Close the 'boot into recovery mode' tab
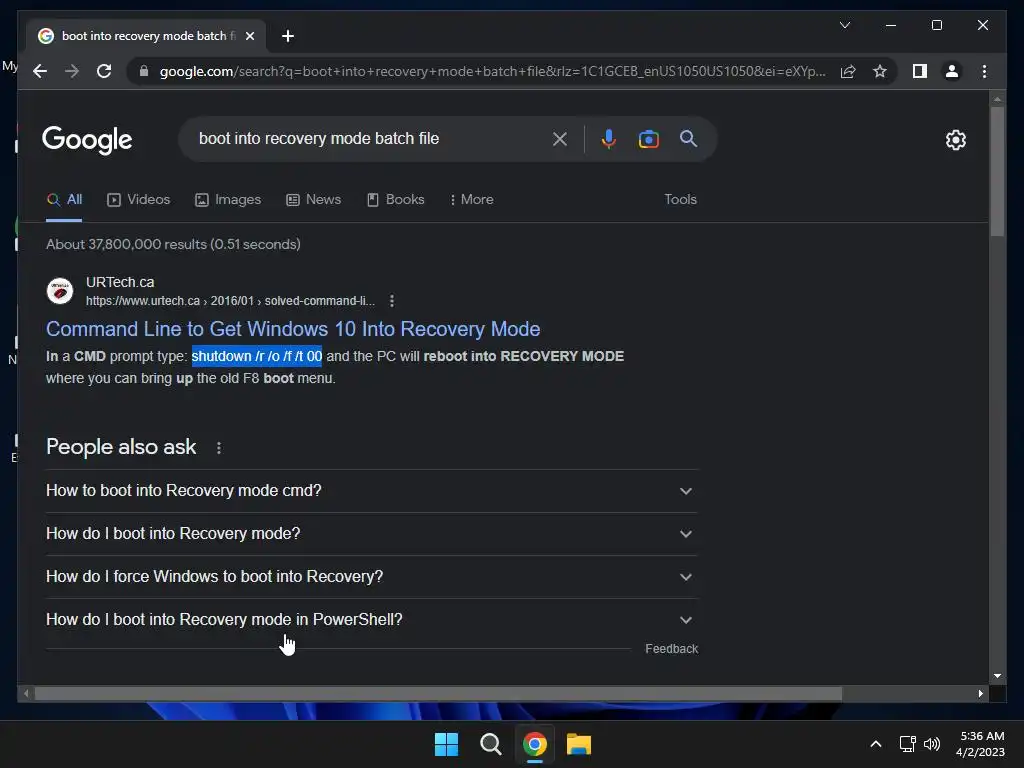 (249, 36)
